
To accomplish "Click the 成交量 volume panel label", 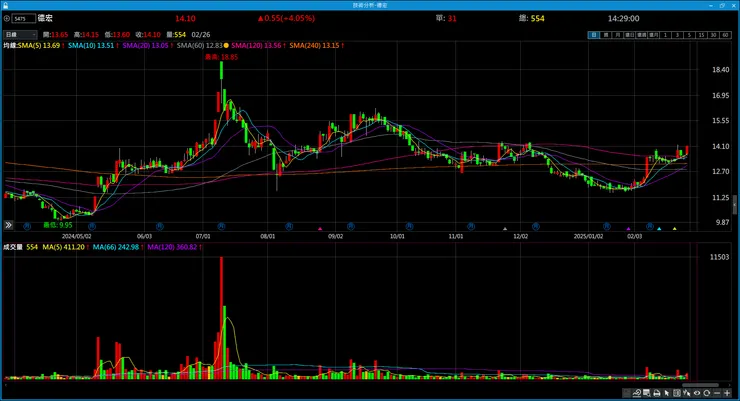I will click(x=13, y=247).
